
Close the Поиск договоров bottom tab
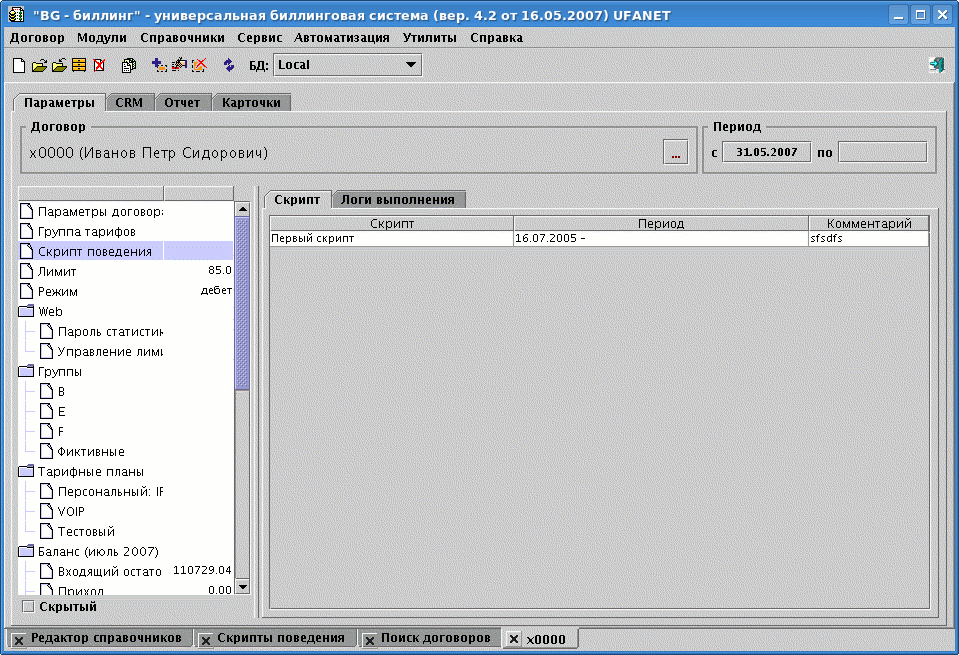(368, 639)
